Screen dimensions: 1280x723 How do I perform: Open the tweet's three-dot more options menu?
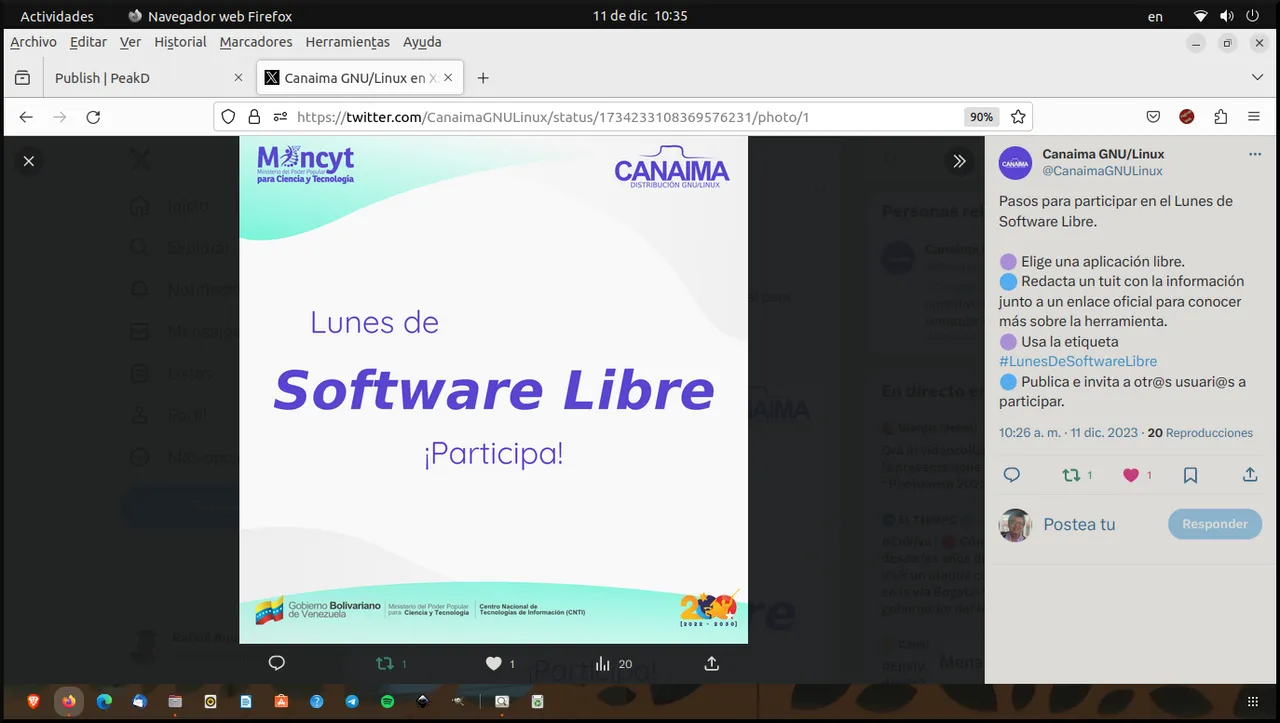pyautogui.click(x=1255, y=154)
